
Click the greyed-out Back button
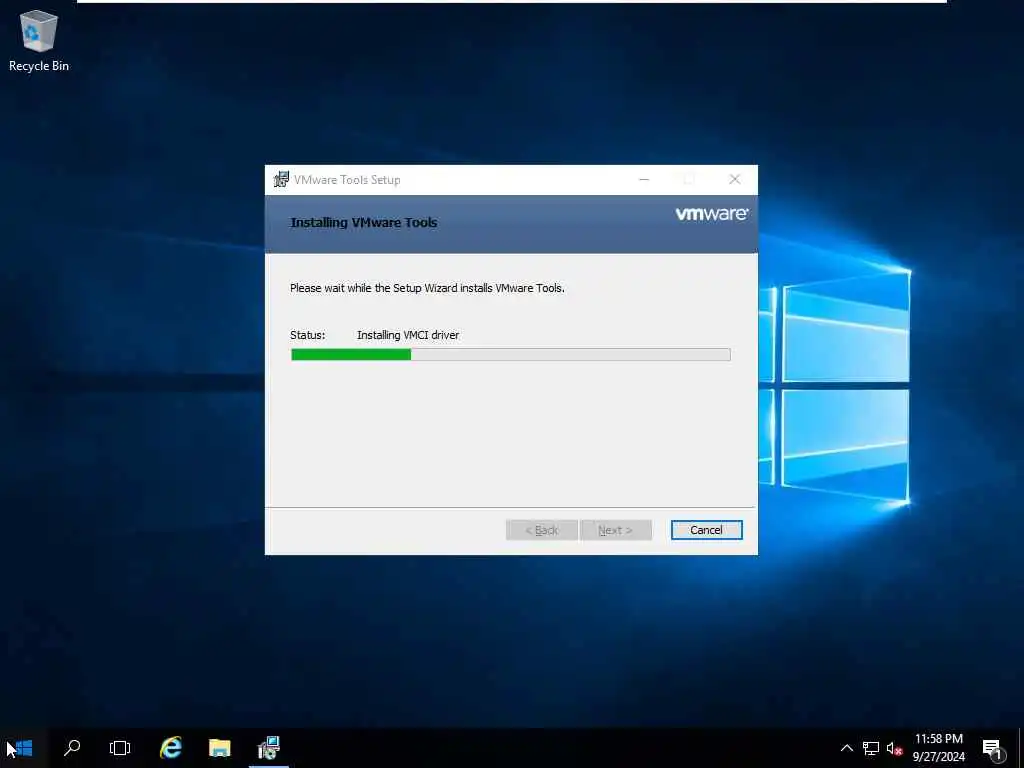tap(541, 530)
